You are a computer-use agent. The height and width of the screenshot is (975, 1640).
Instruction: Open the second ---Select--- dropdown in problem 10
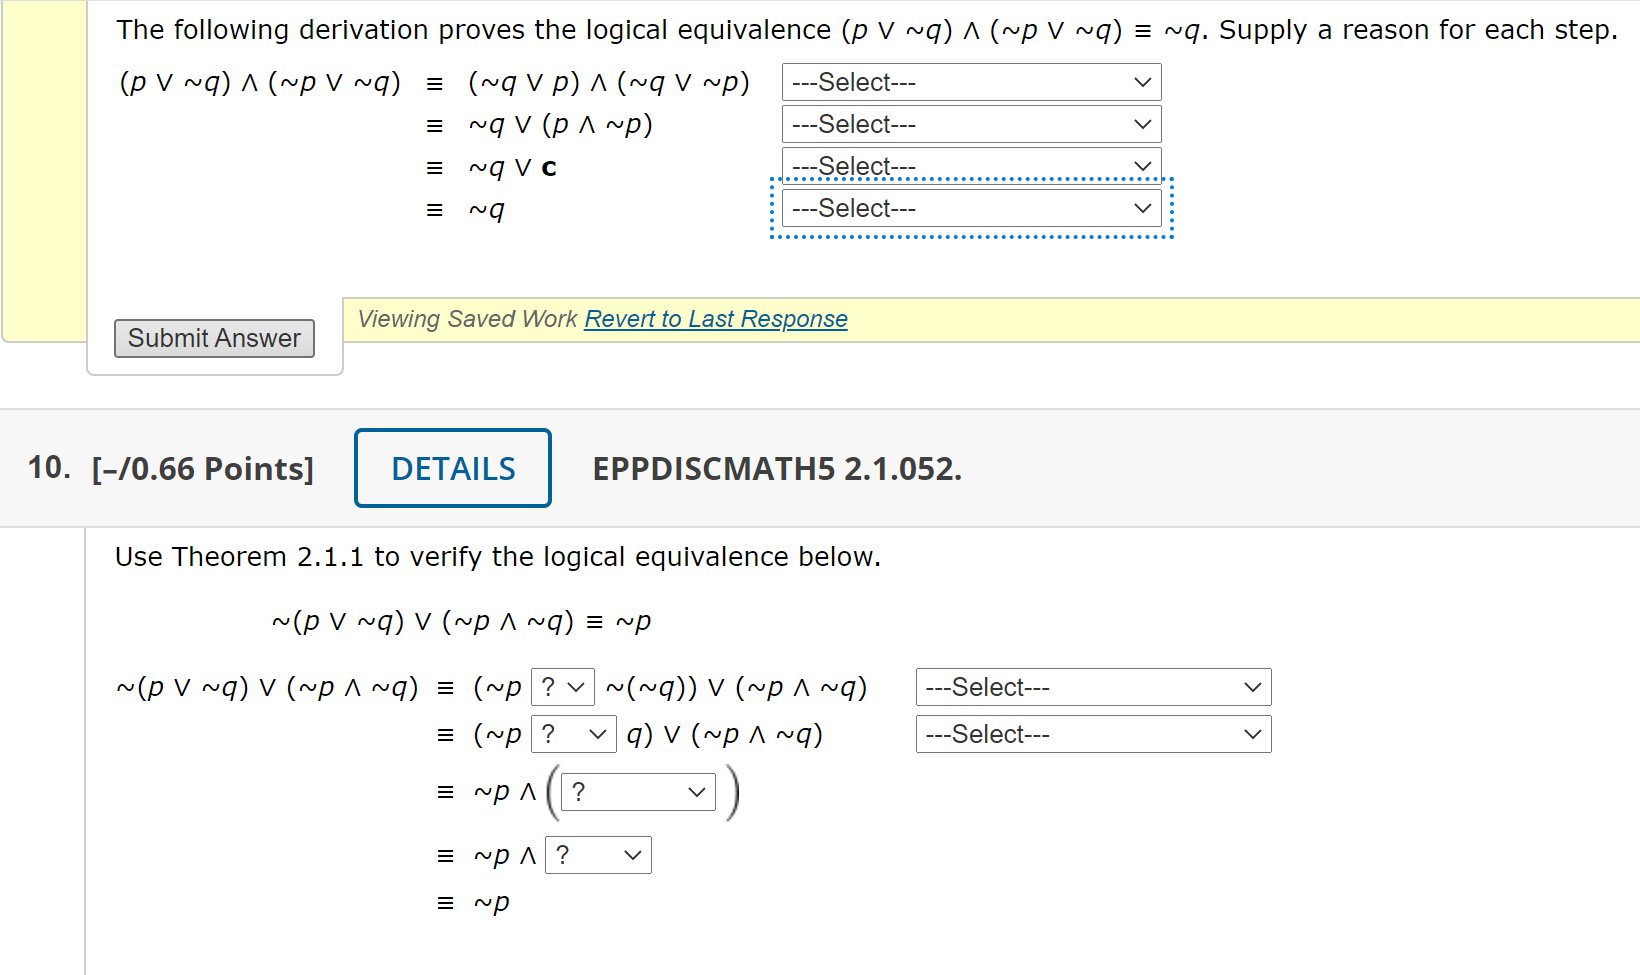click(x=1092, y=733)
